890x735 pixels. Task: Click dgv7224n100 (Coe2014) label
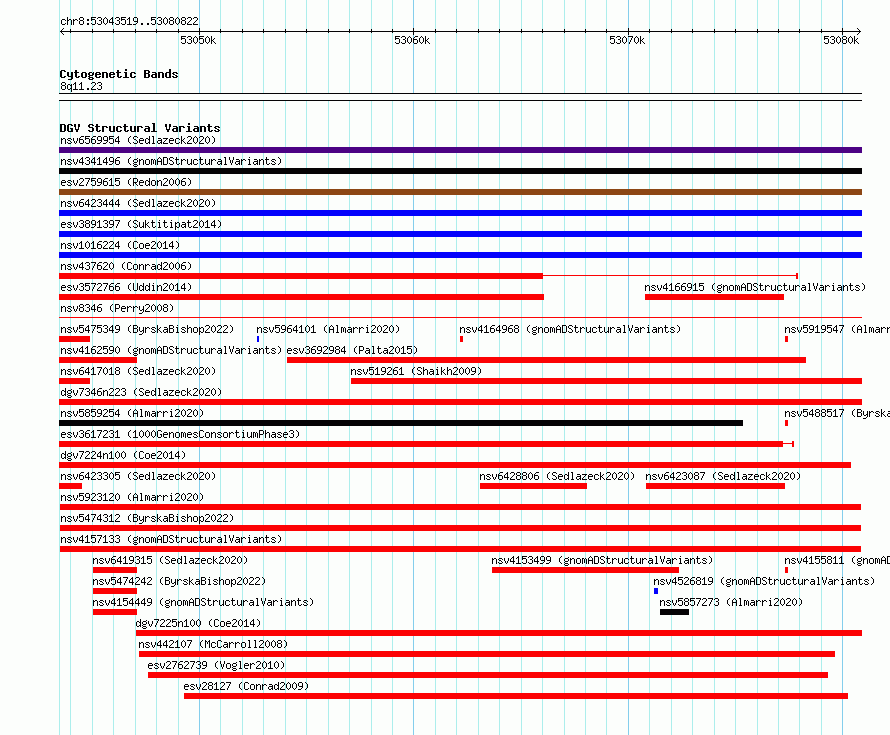123,455
